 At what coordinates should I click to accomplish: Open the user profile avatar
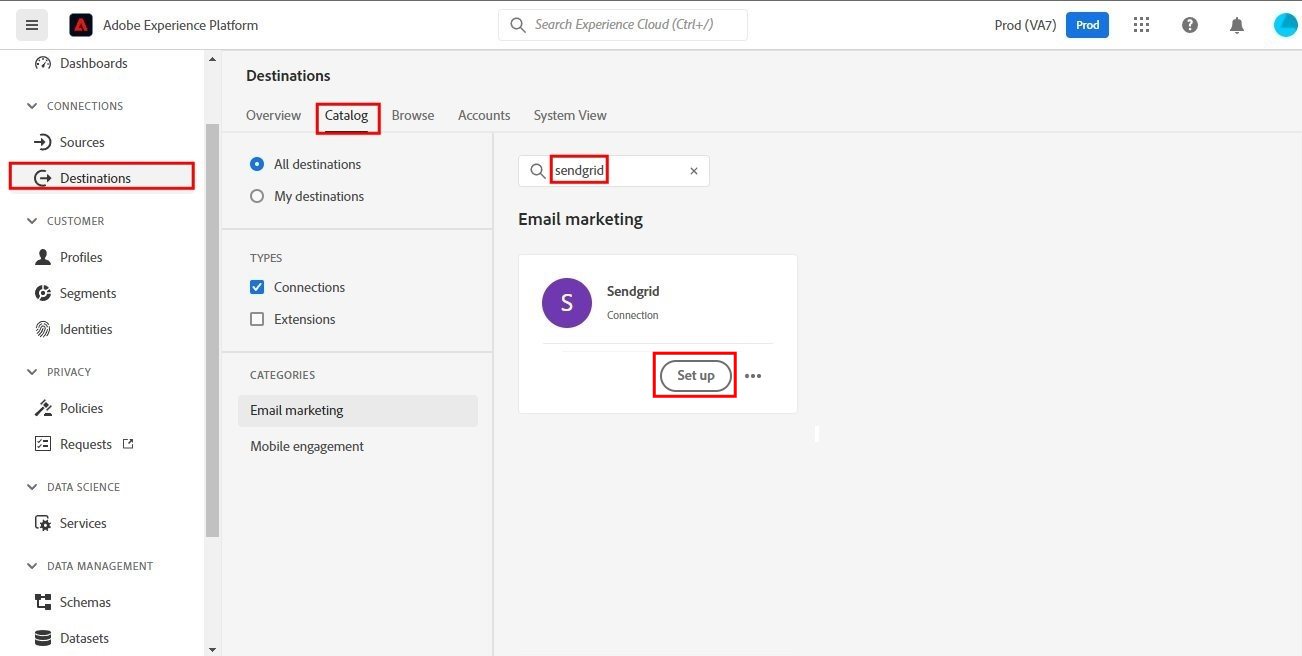[1285, 25]
